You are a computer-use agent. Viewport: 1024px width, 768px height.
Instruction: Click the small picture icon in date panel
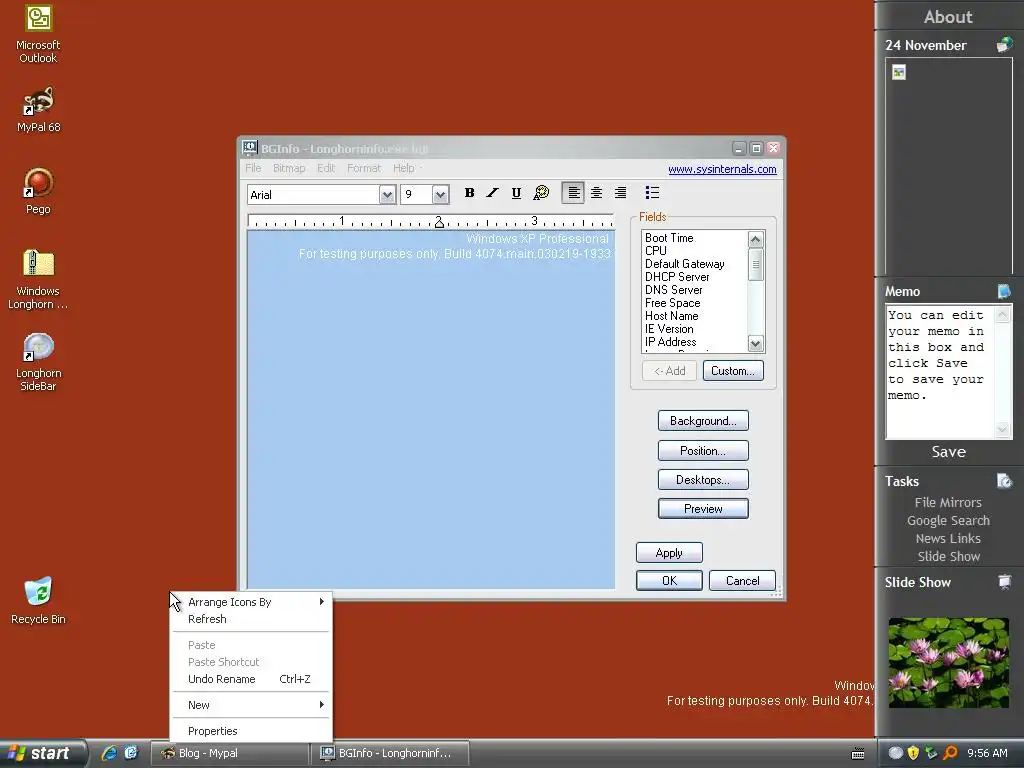(x=899, y=72)
